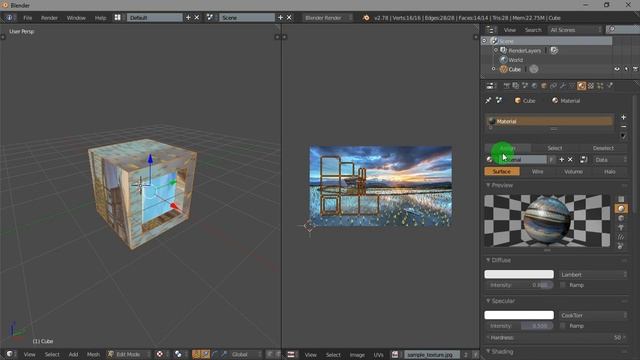Click the outliner editor type icon
640x360 pixels.
(490, 30)
